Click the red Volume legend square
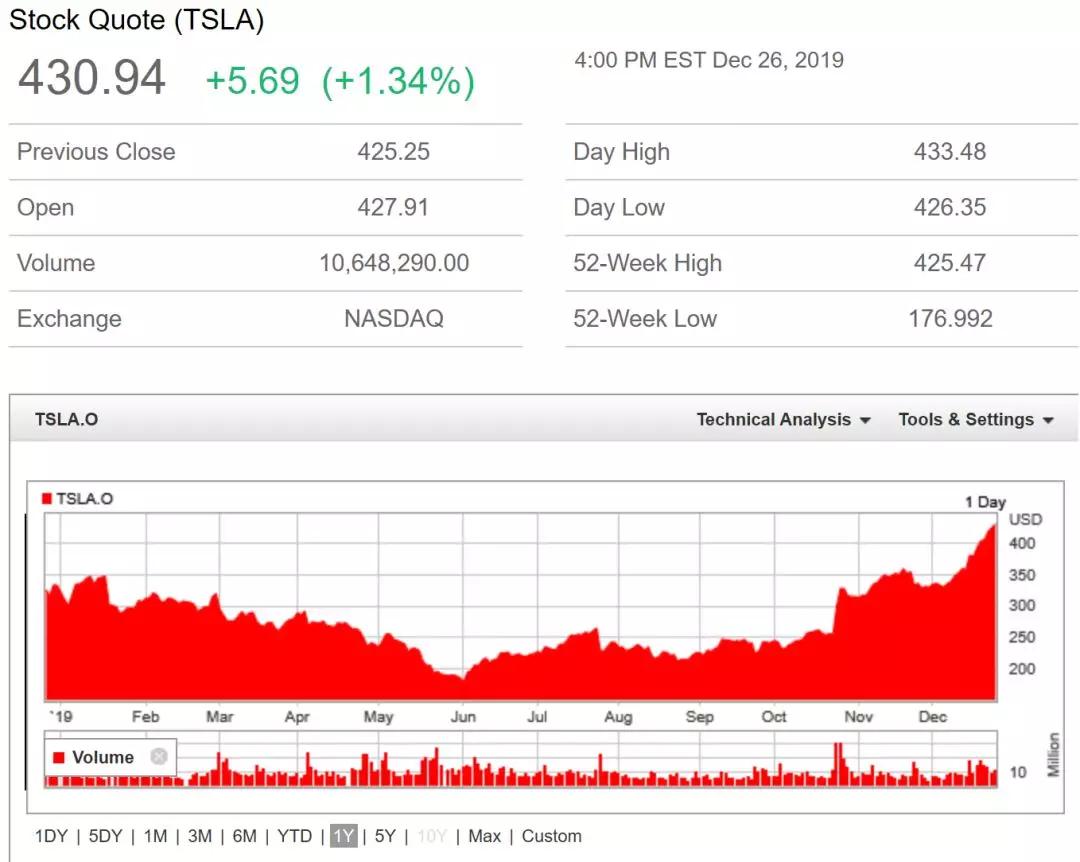 tap(59, 757)
